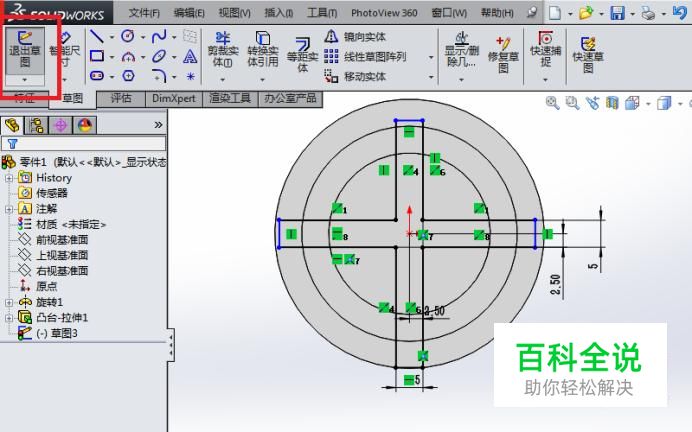Click the Save floppy-disk icon
This screenshot has height=432, width=692.
[x=617, y=13]
